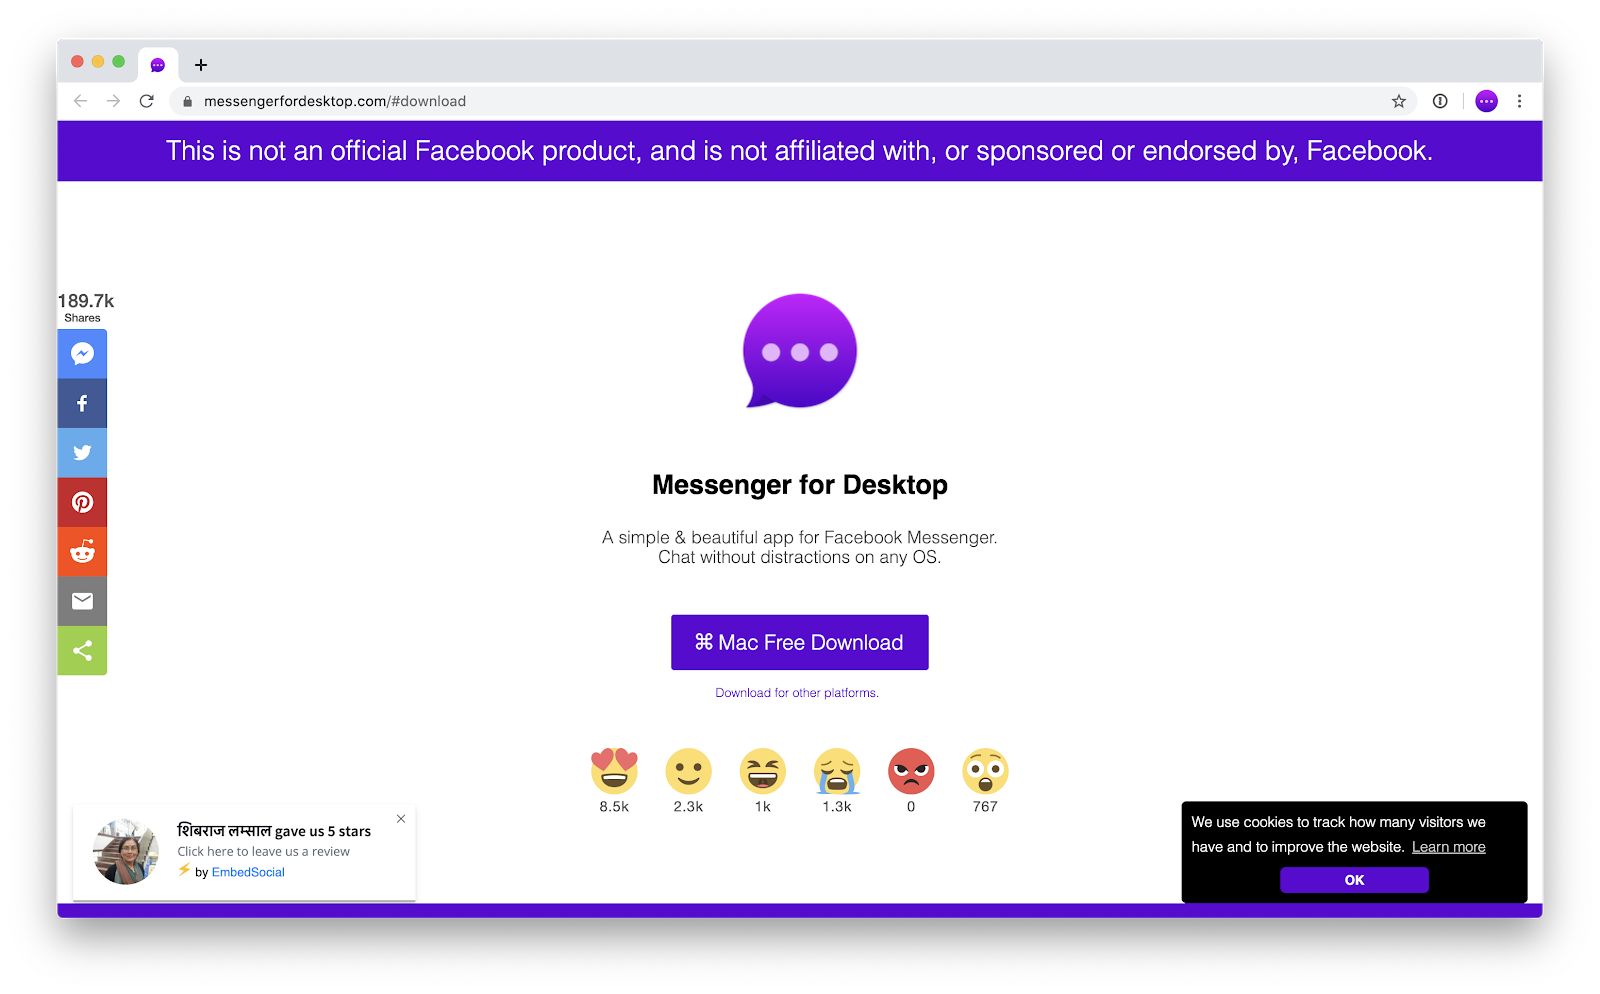The image size is (1600, 994).
Task: Open a new tab with plus button
Action: coord(201,65)
